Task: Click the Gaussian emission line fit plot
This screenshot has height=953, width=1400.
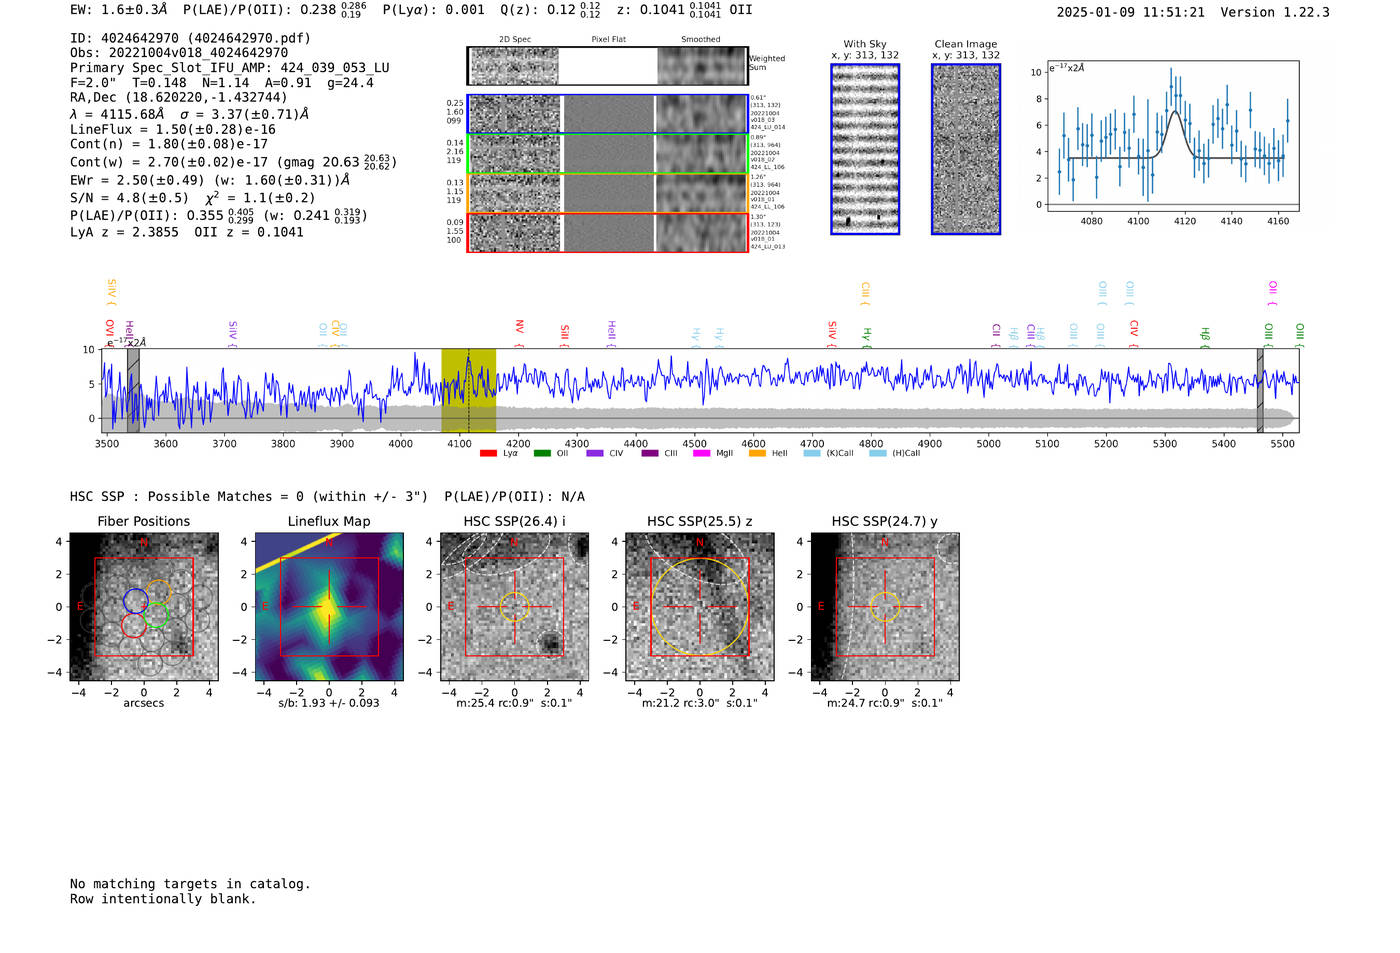Action: click(1172, 136)
